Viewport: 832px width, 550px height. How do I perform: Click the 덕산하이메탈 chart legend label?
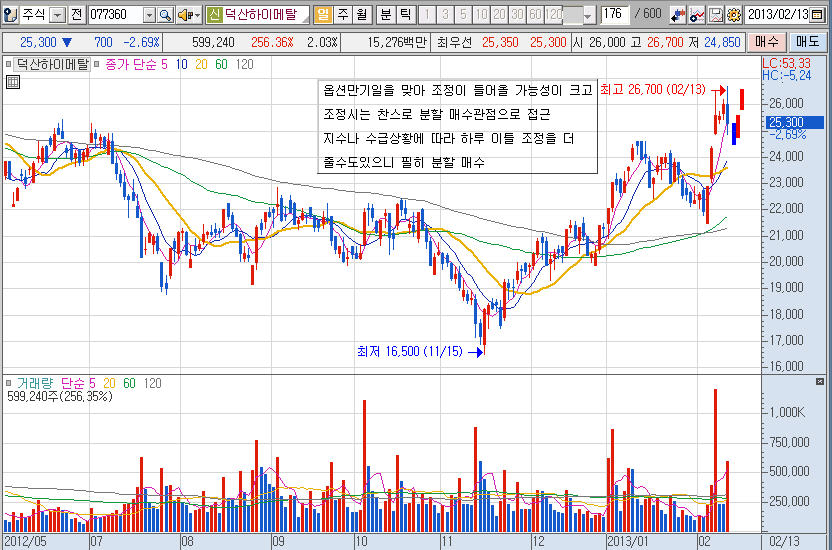(52, 64)
